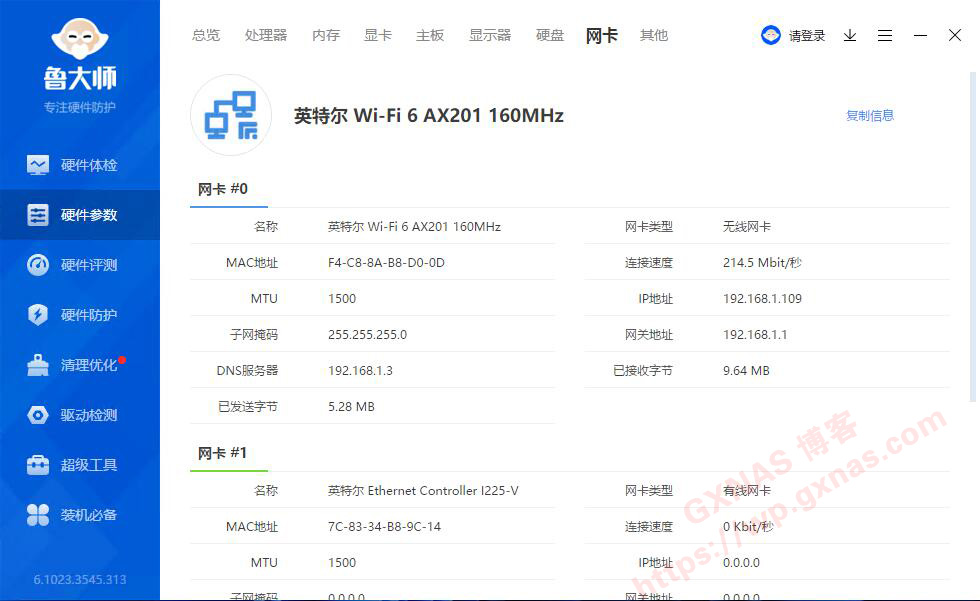This screenshot has width=980, height=601.
Task: Click the 驱动检测 gear icon
Action: [38, 415]
